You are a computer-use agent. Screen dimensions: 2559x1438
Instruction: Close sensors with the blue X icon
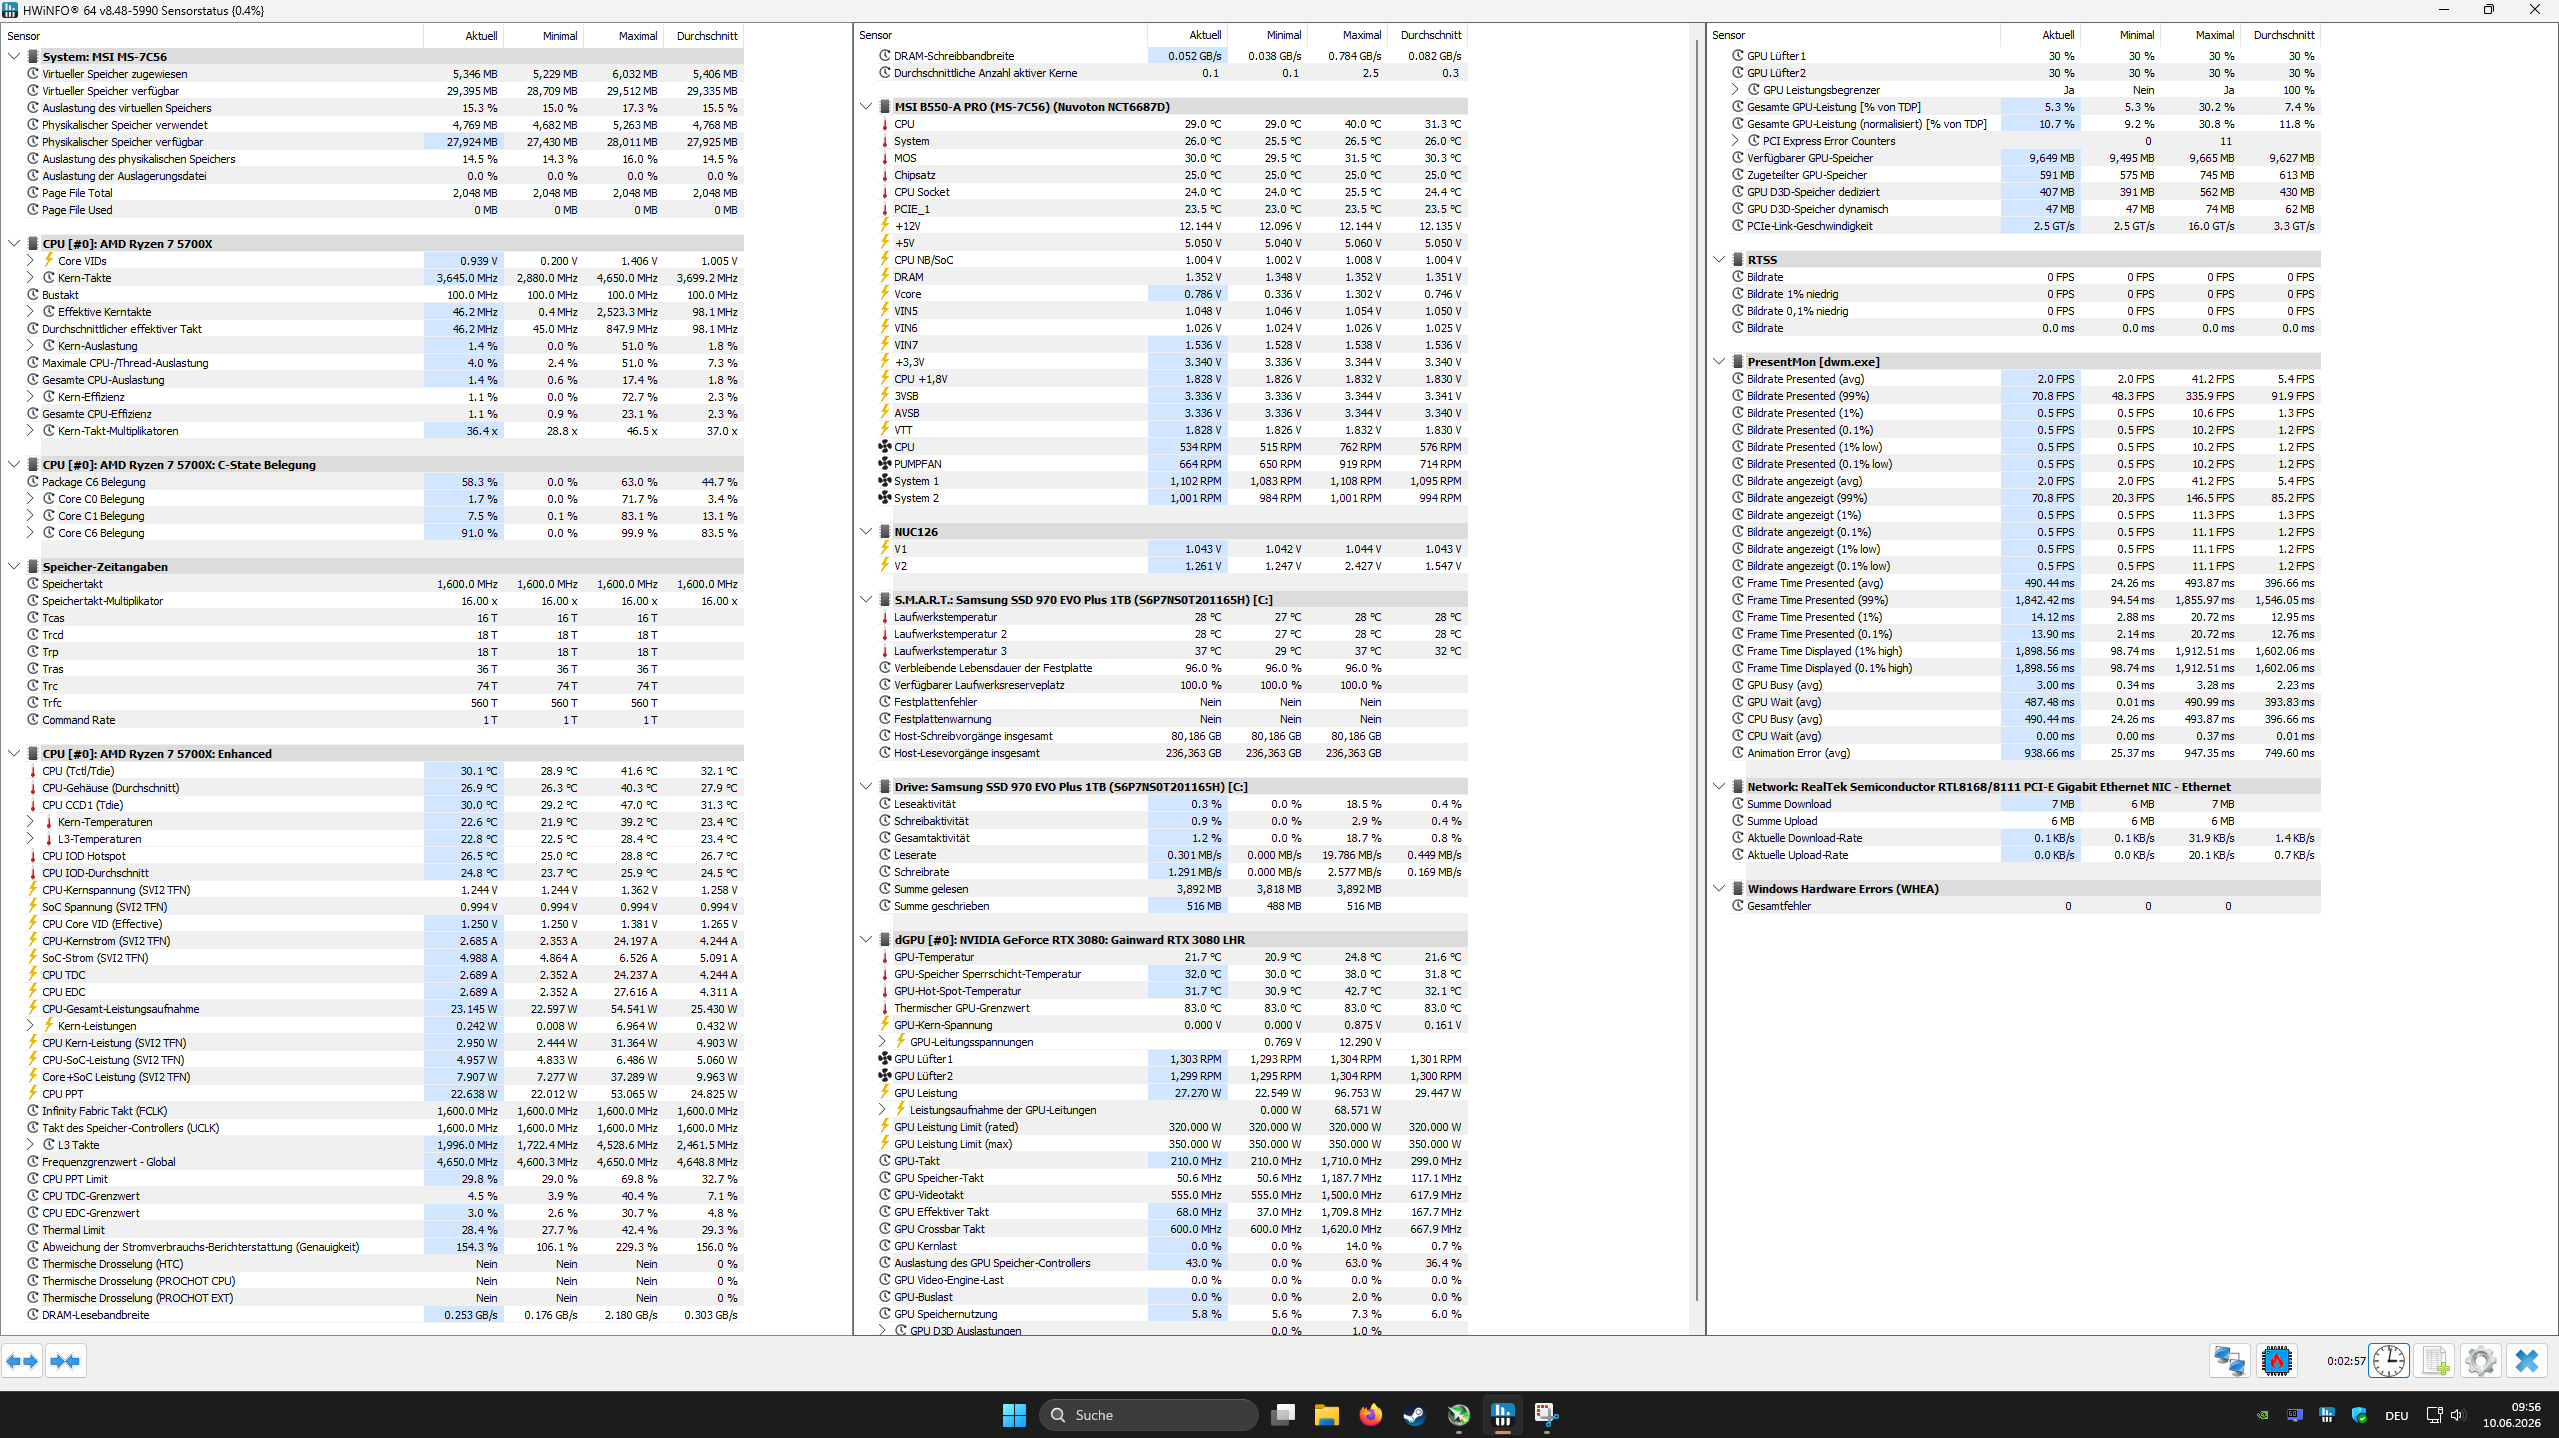point(2527,1361)
